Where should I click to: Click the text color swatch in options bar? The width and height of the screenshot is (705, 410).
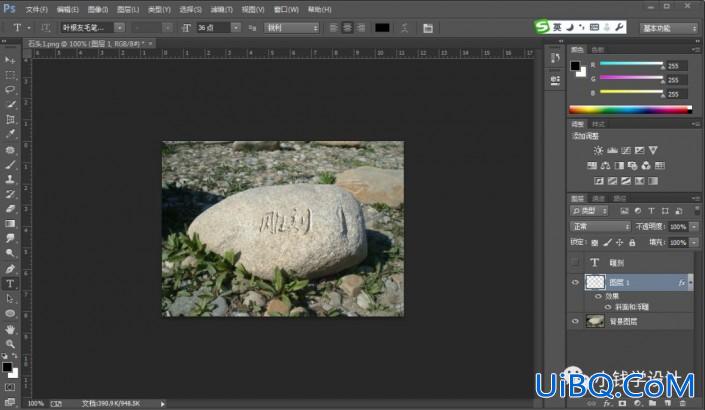[382, 28]
